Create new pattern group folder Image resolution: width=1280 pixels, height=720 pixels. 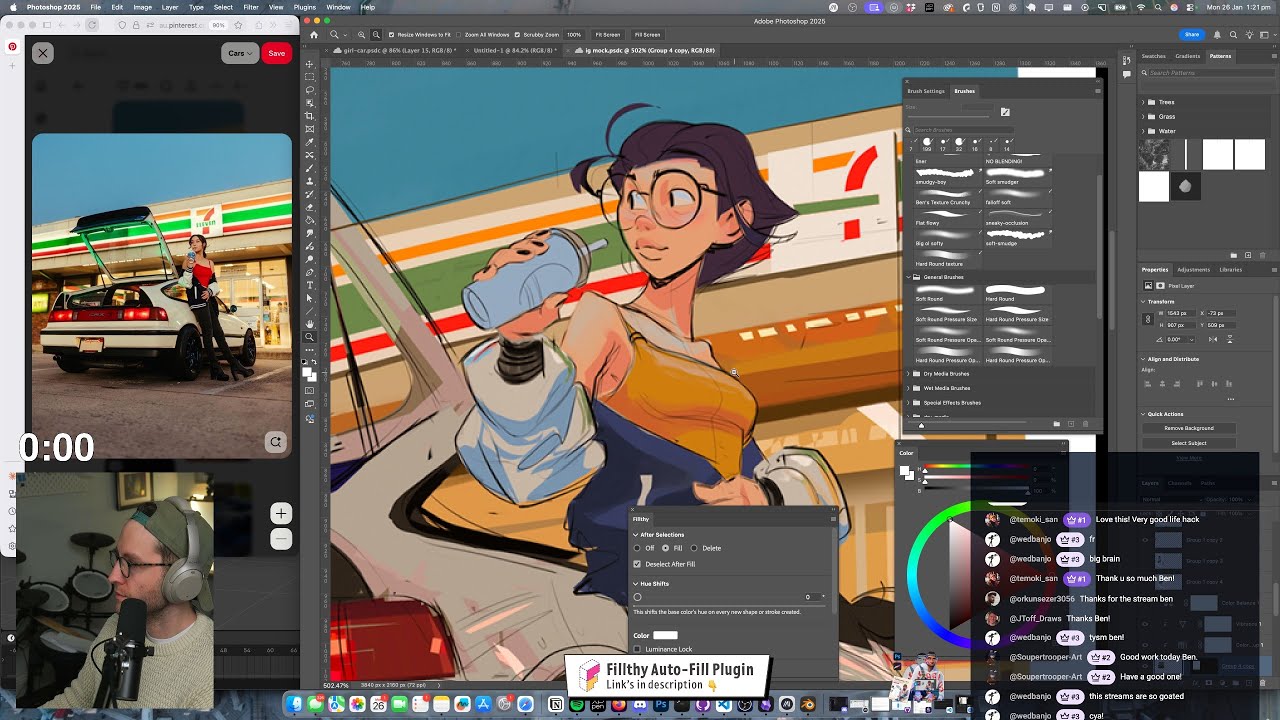coord(1233,256)
